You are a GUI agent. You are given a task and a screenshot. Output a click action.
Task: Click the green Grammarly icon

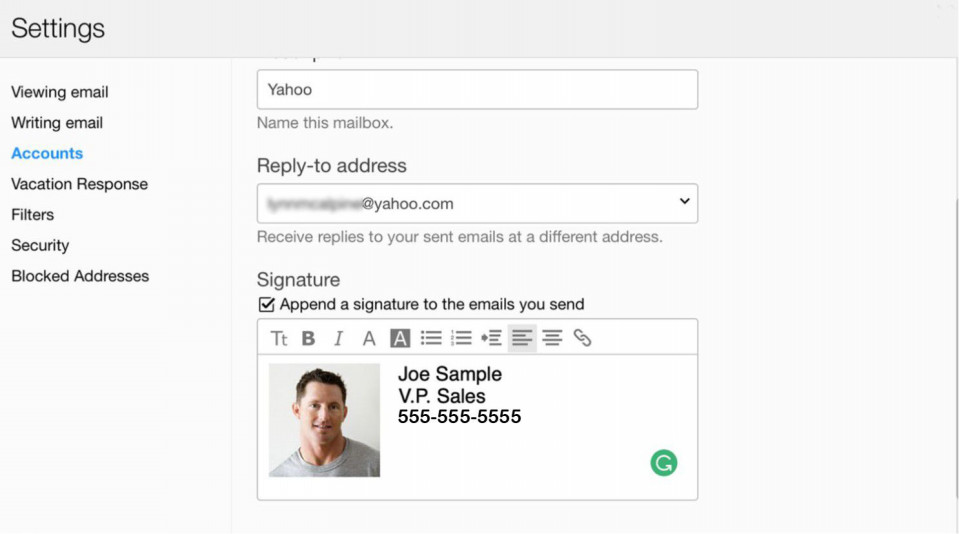click(x=664, y=463)
